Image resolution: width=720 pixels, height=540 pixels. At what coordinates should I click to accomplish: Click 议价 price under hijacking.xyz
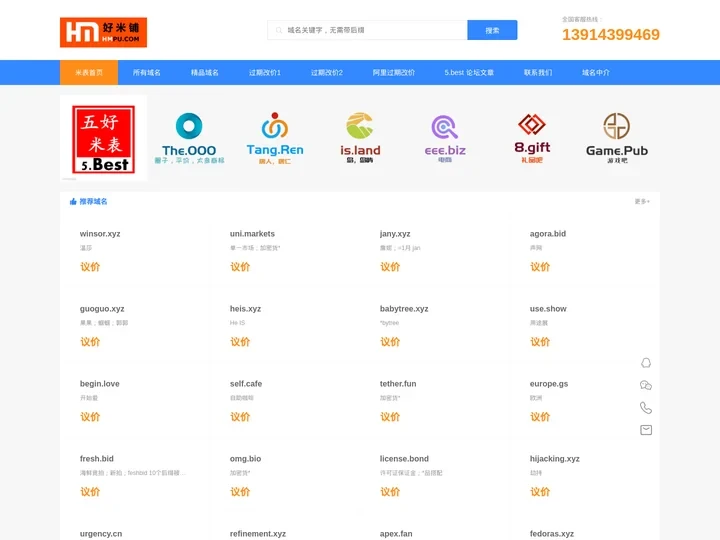(540, 492)
